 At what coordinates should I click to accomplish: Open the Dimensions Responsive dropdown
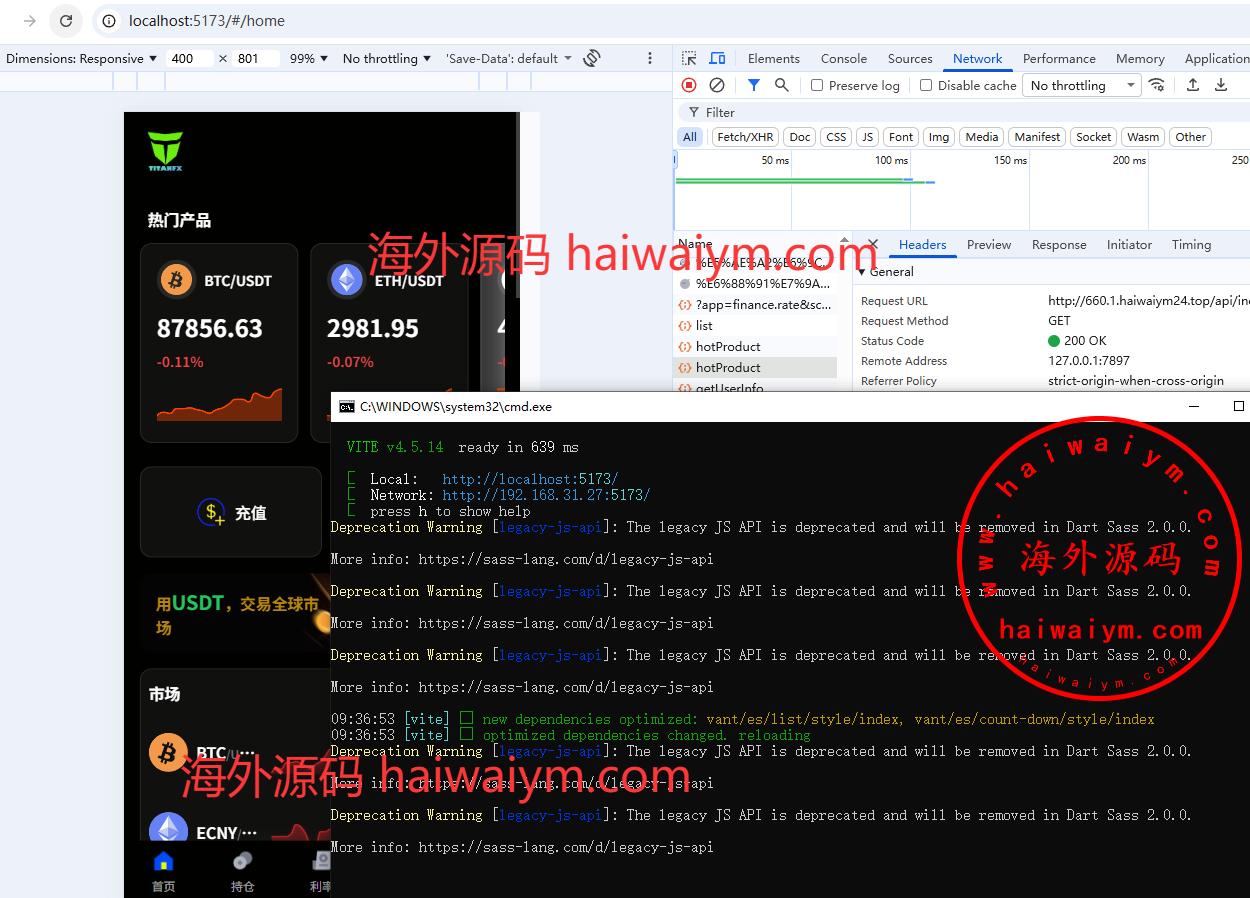[x=82, y=59]
